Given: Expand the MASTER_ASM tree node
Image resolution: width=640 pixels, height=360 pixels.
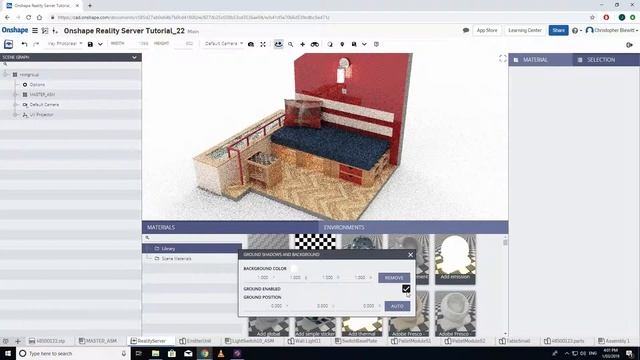Looking at the screenshot, I should pyautogui.click(x=16, y=94).
